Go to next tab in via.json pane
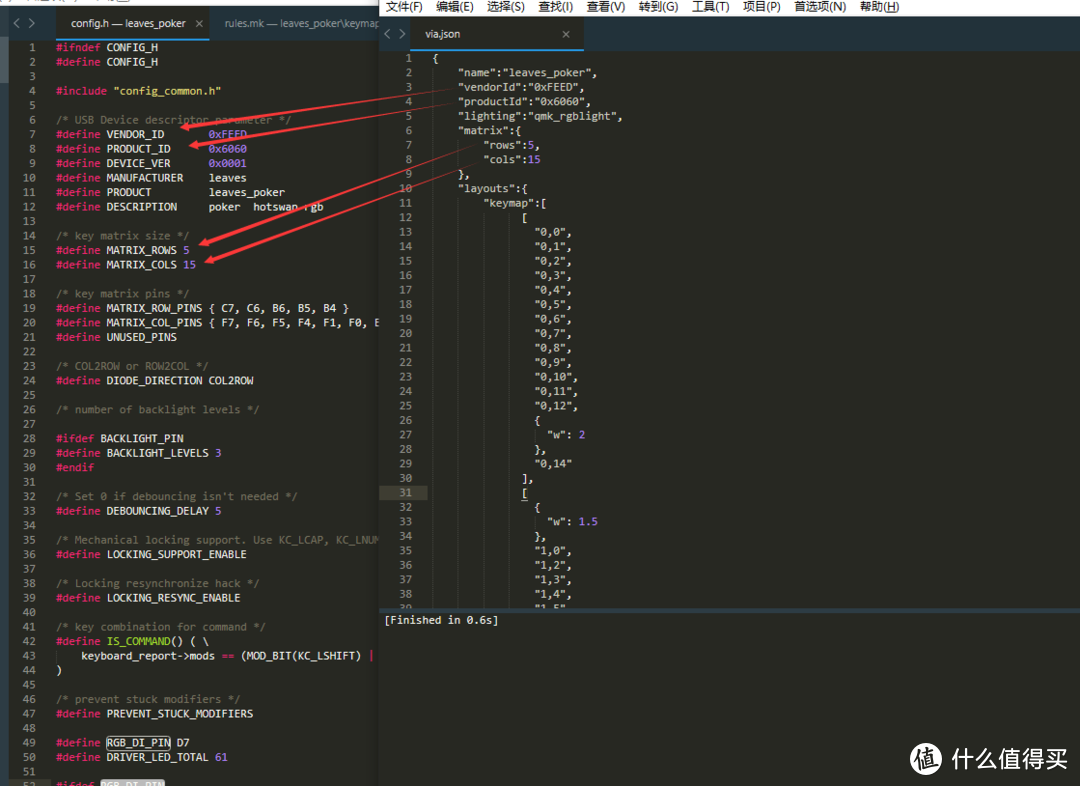 click(x=402, y=34)
